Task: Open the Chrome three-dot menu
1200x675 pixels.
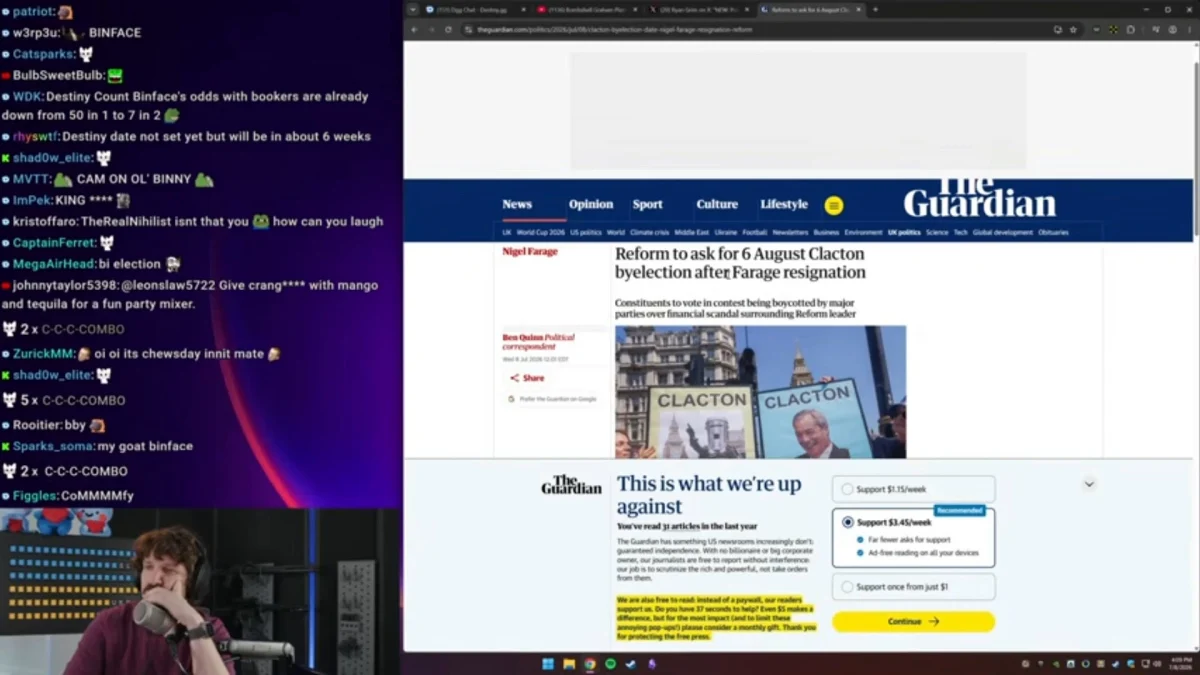Action: 1190,30
